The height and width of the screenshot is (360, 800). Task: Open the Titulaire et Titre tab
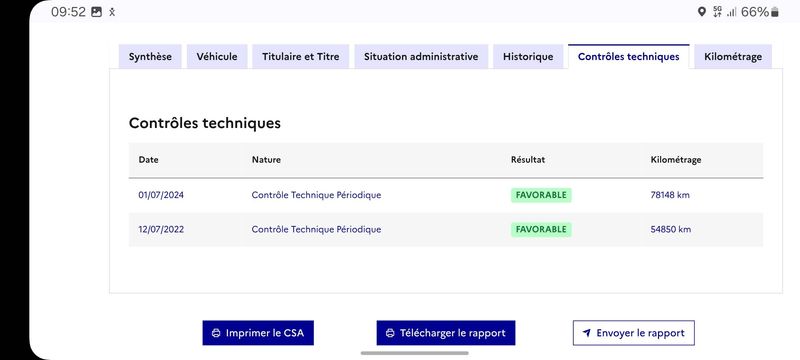click(x=301, y=57)
